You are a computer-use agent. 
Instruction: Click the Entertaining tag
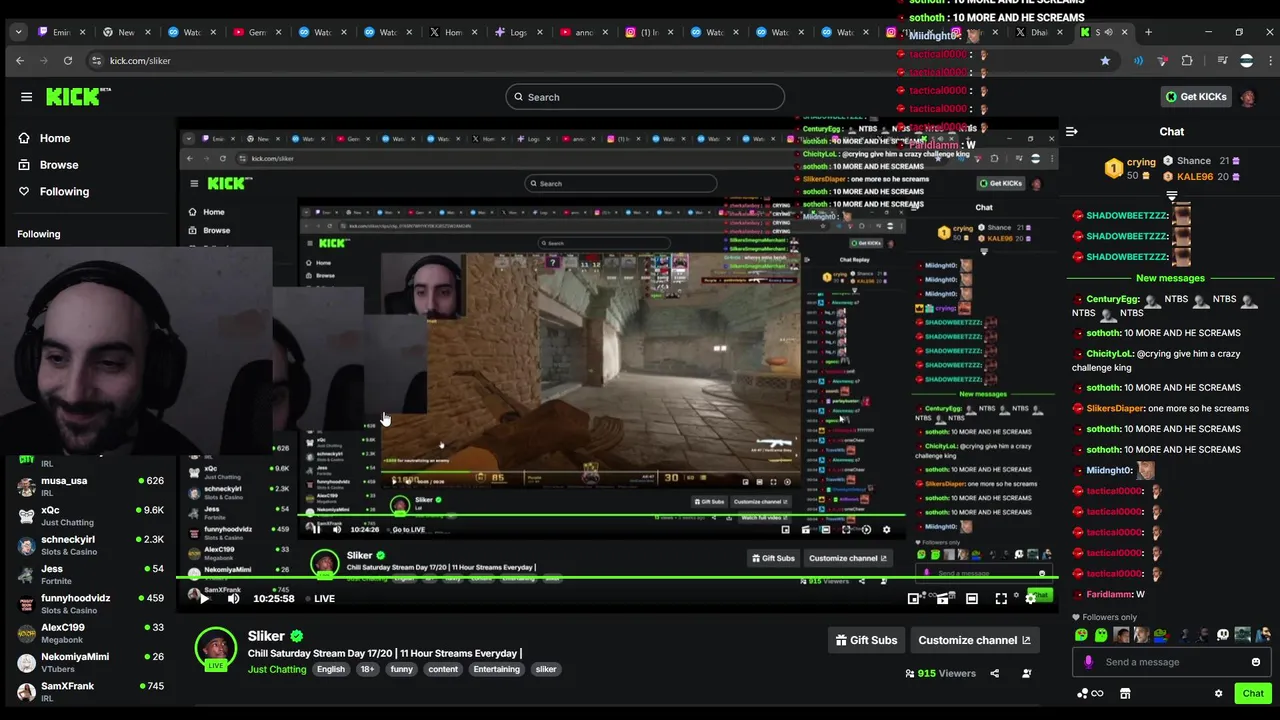[497, 669]
